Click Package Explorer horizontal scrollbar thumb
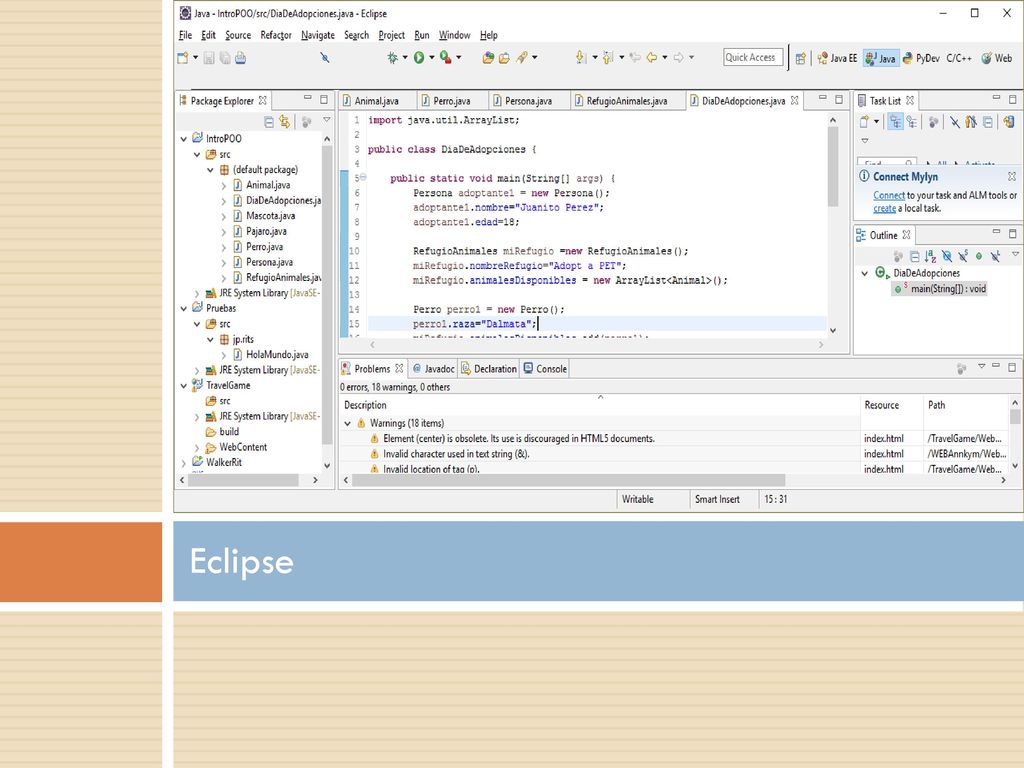 pyautogui.click(x=243, y=480)
